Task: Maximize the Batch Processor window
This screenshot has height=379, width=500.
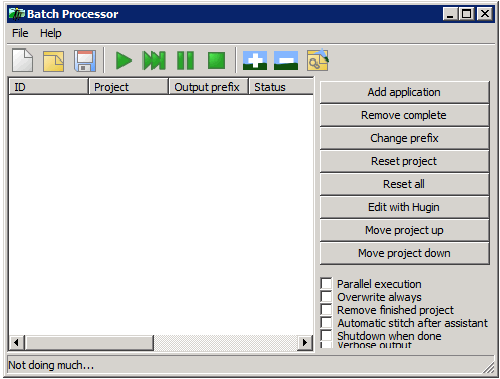Action: pyautogui.click(x=466, y=14)
